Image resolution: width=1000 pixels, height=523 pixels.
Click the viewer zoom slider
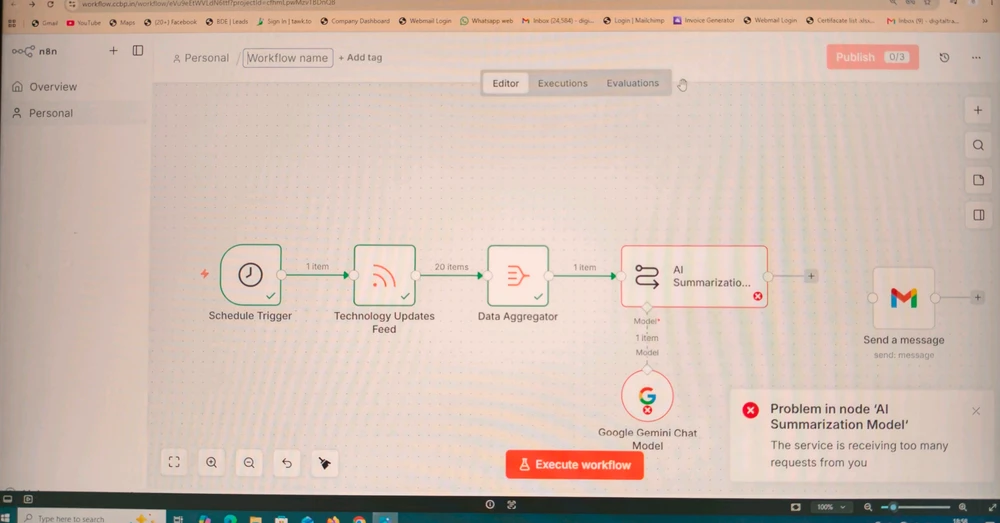(916, 507)
